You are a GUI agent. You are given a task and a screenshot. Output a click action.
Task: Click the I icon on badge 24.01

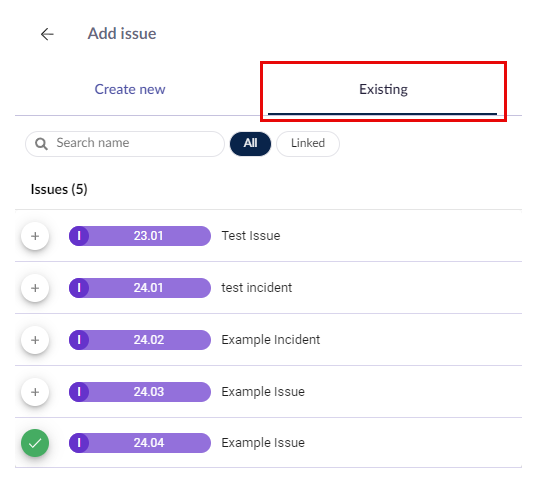[79, 288]
